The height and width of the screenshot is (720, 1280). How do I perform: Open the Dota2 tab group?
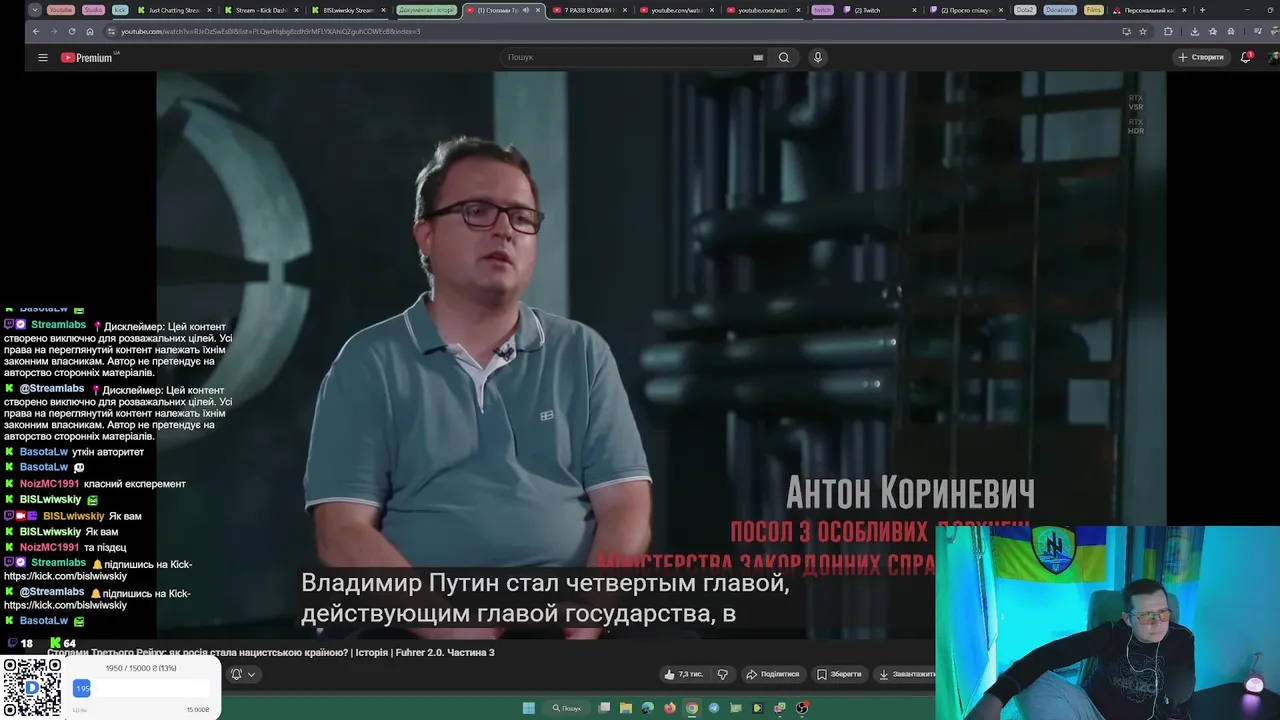coord(1024,10)
